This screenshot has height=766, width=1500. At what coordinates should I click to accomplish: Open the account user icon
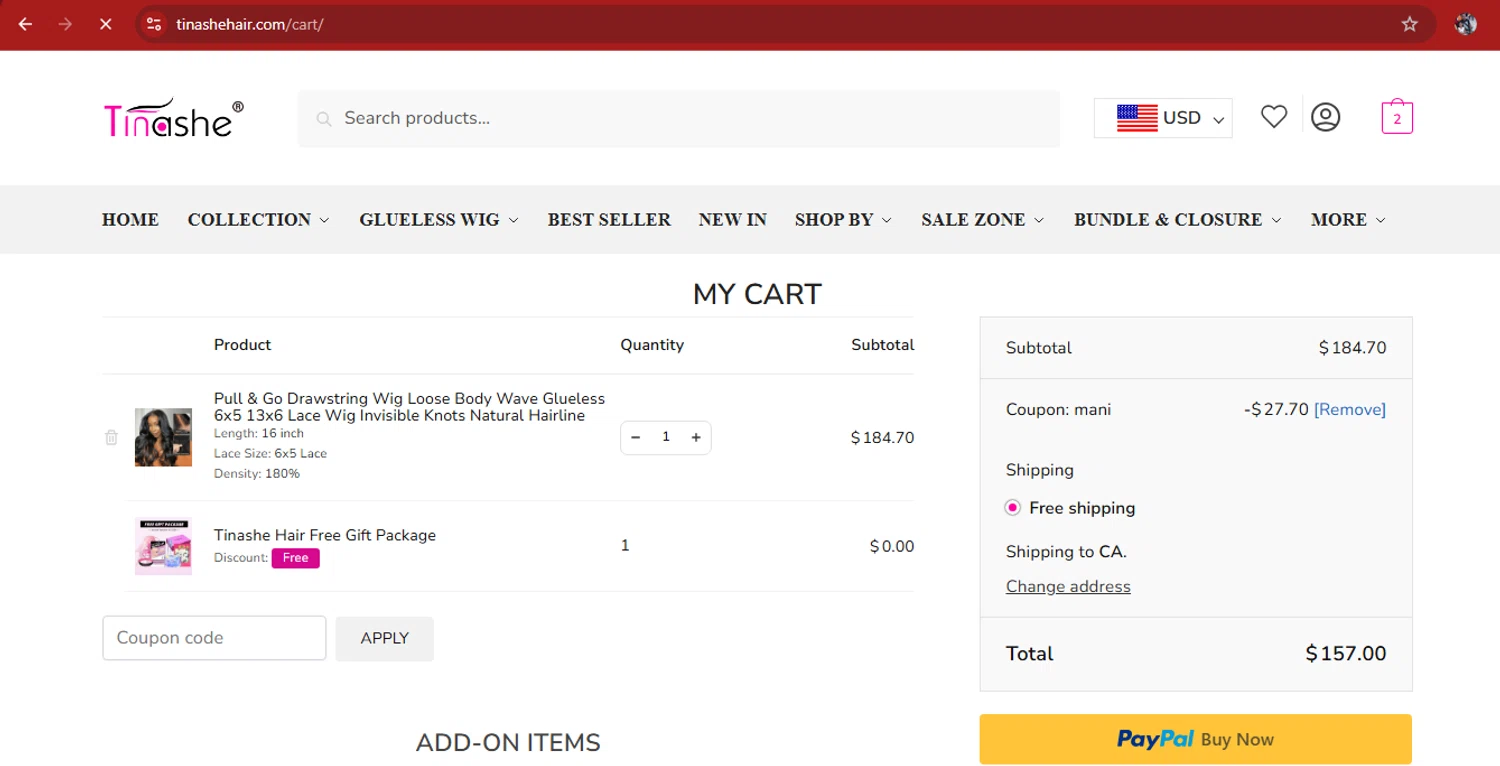(x=1326, y=117)
